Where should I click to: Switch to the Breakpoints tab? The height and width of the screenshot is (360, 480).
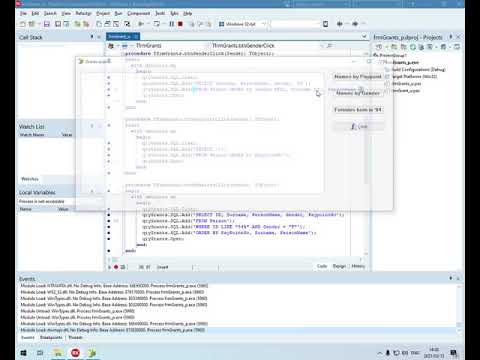51,337
